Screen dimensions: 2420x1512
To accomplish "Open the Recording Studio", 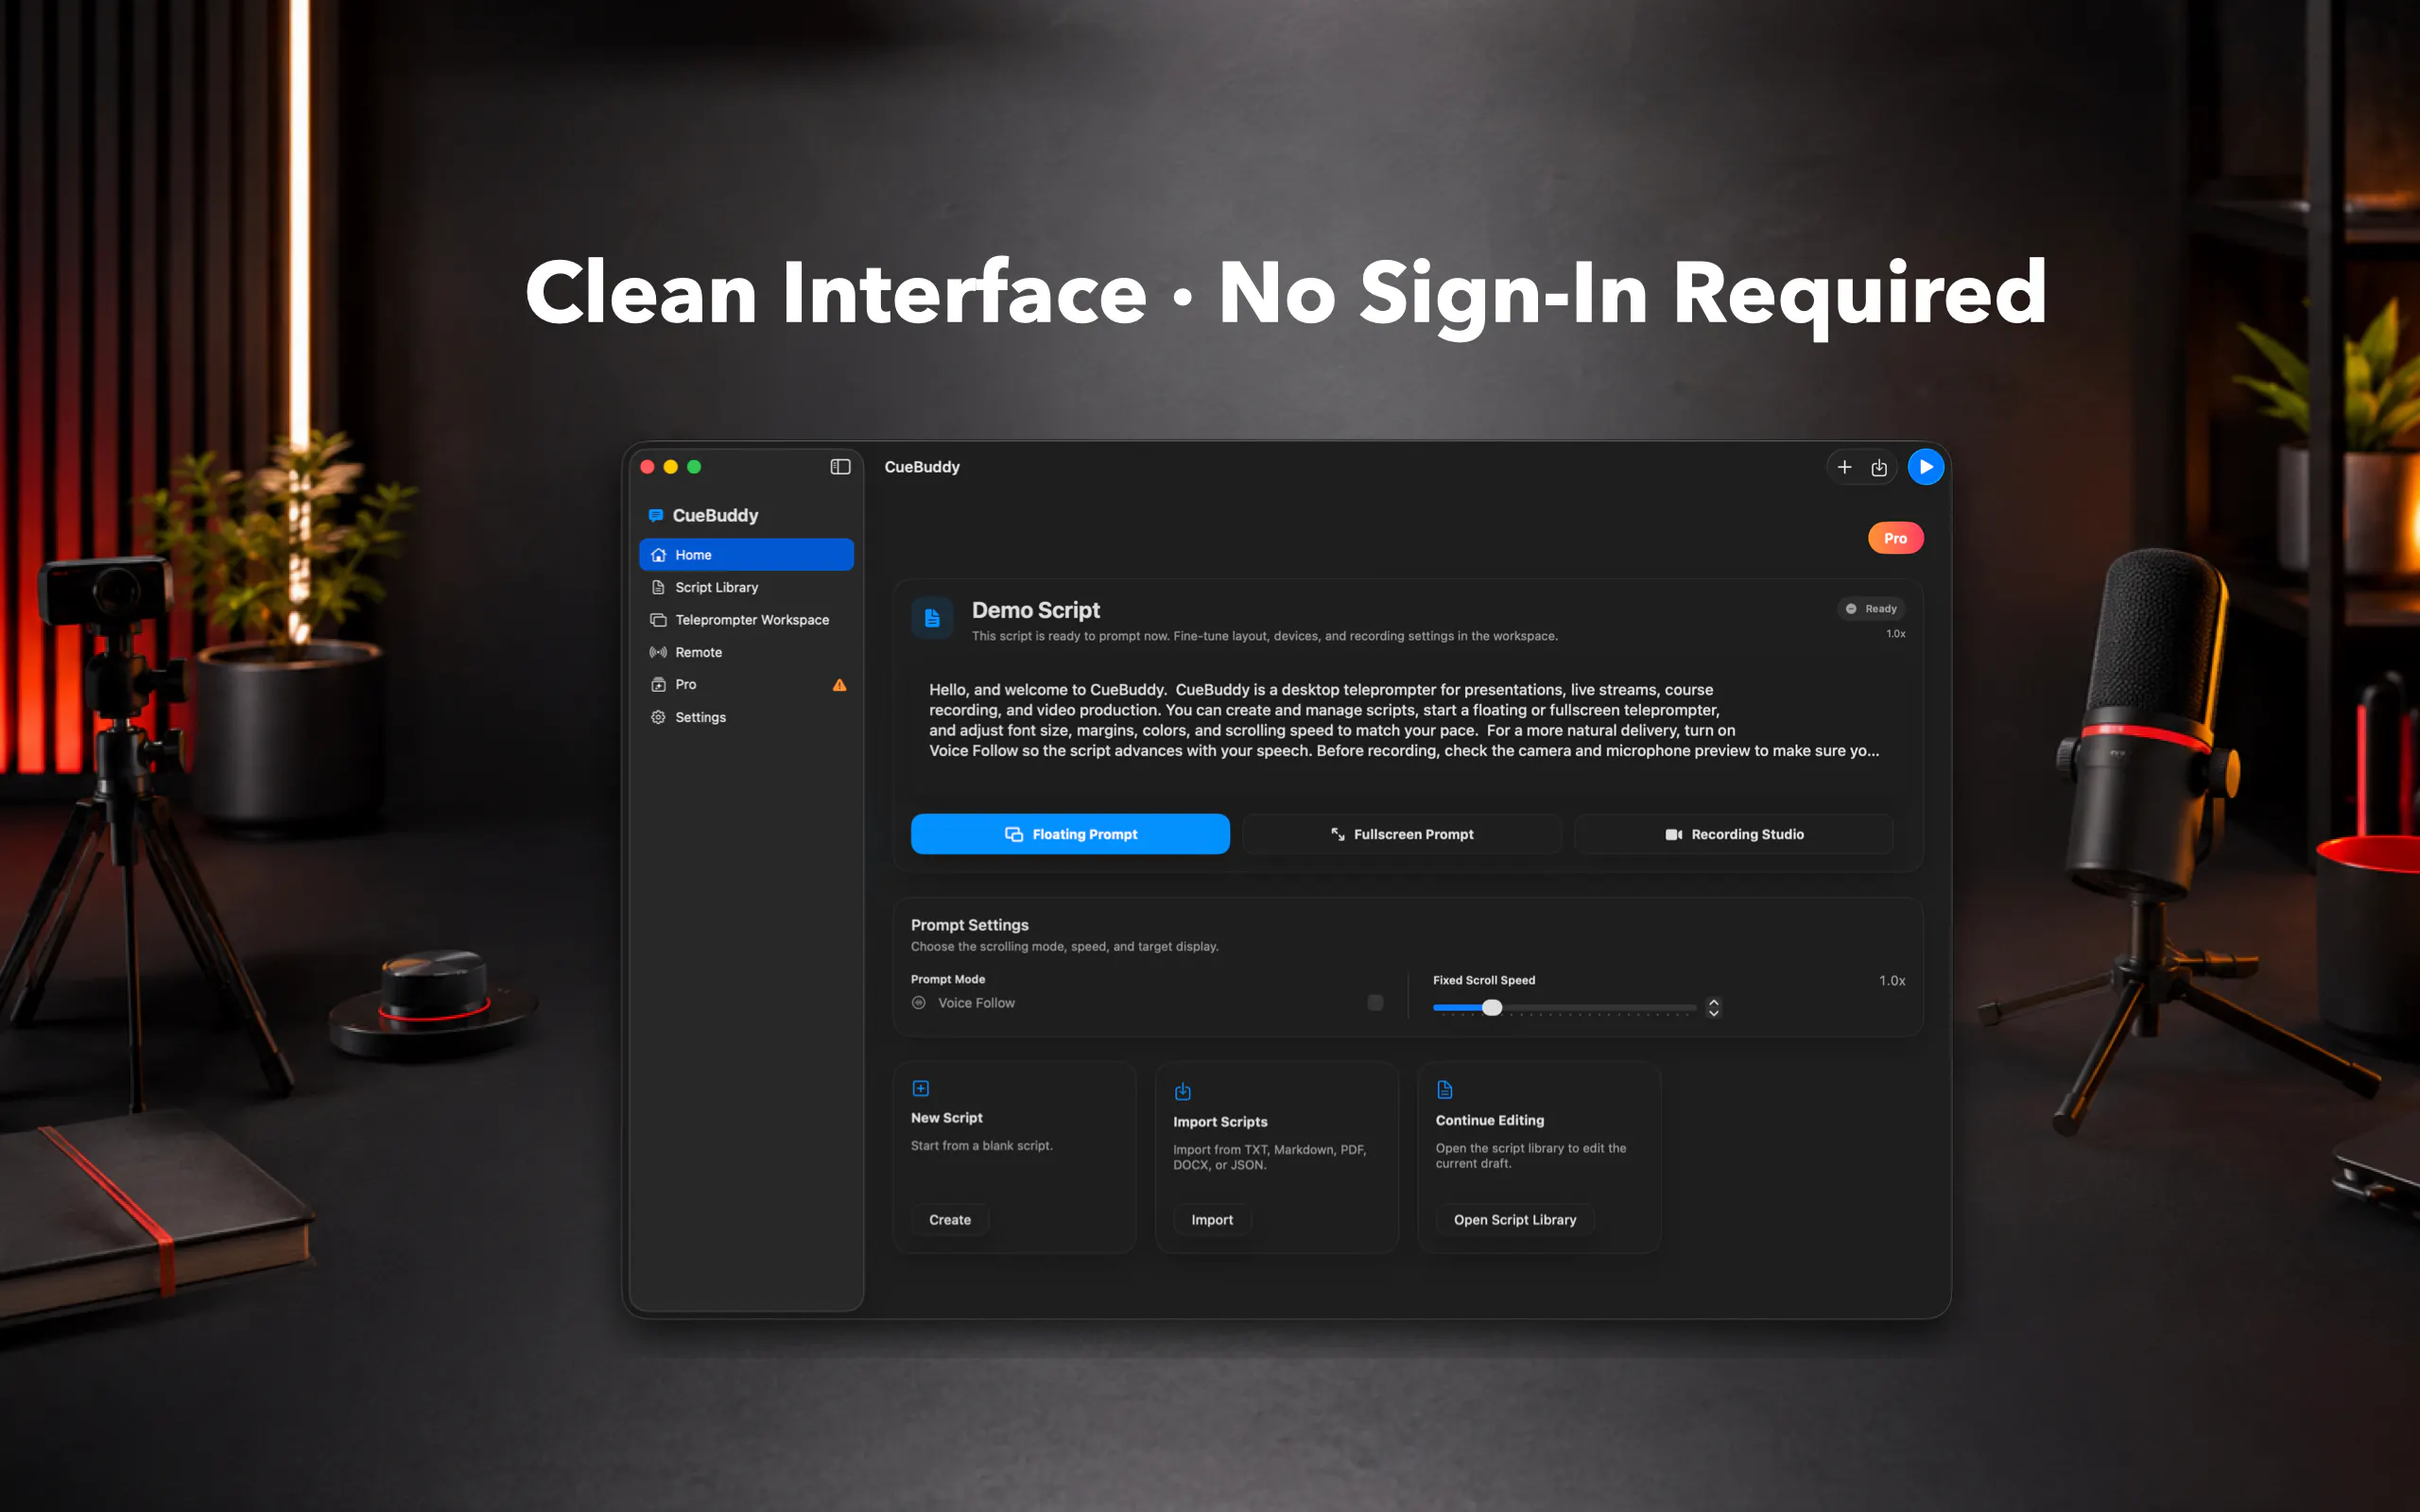I will pos(1734,834).
